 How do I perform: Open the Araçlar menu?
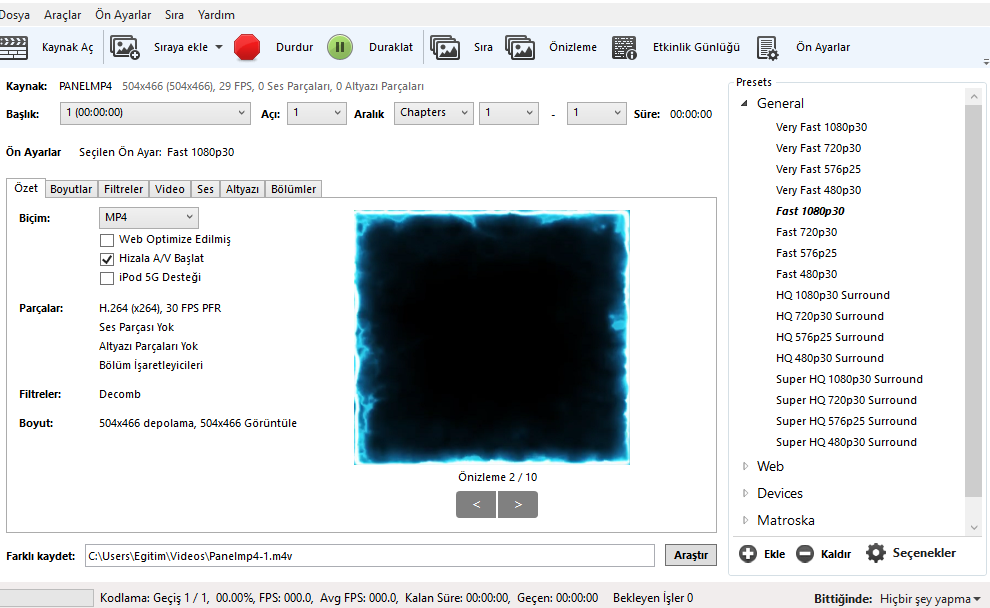[63, 15]
